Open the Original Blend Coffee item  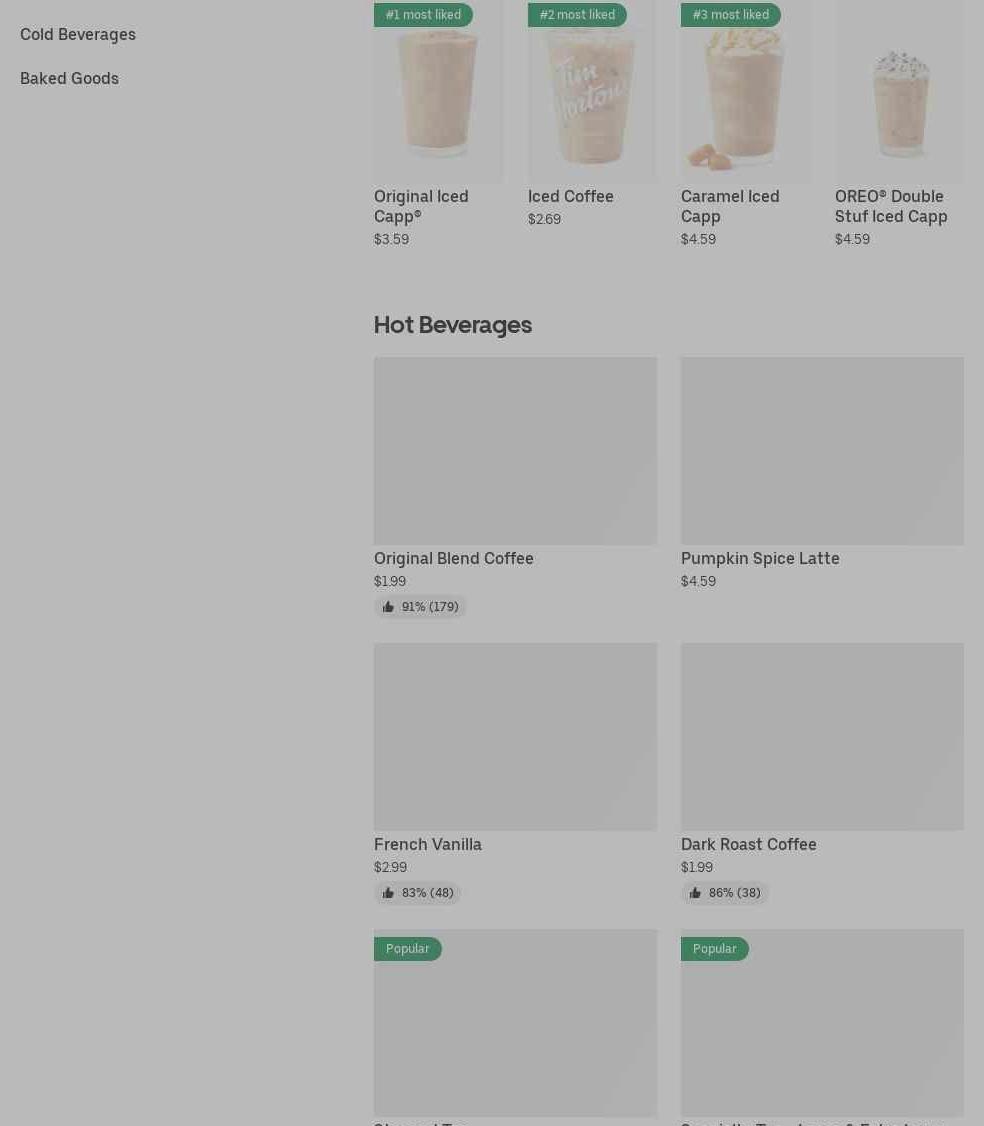453,559
